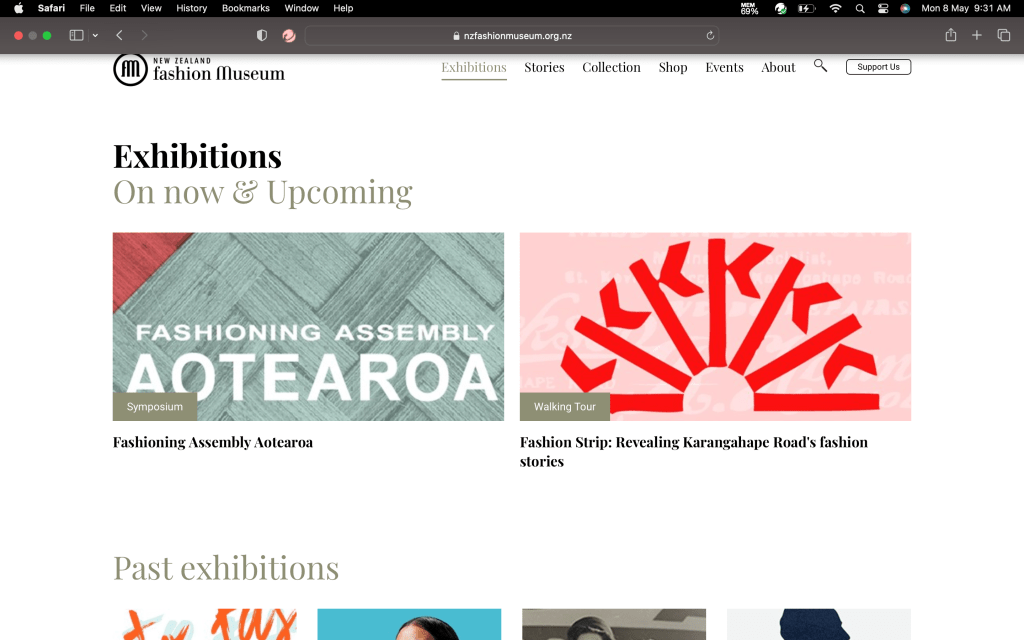Click the site search magnifier icon
Screen dimensions: 1024x640
coord(820,66)
